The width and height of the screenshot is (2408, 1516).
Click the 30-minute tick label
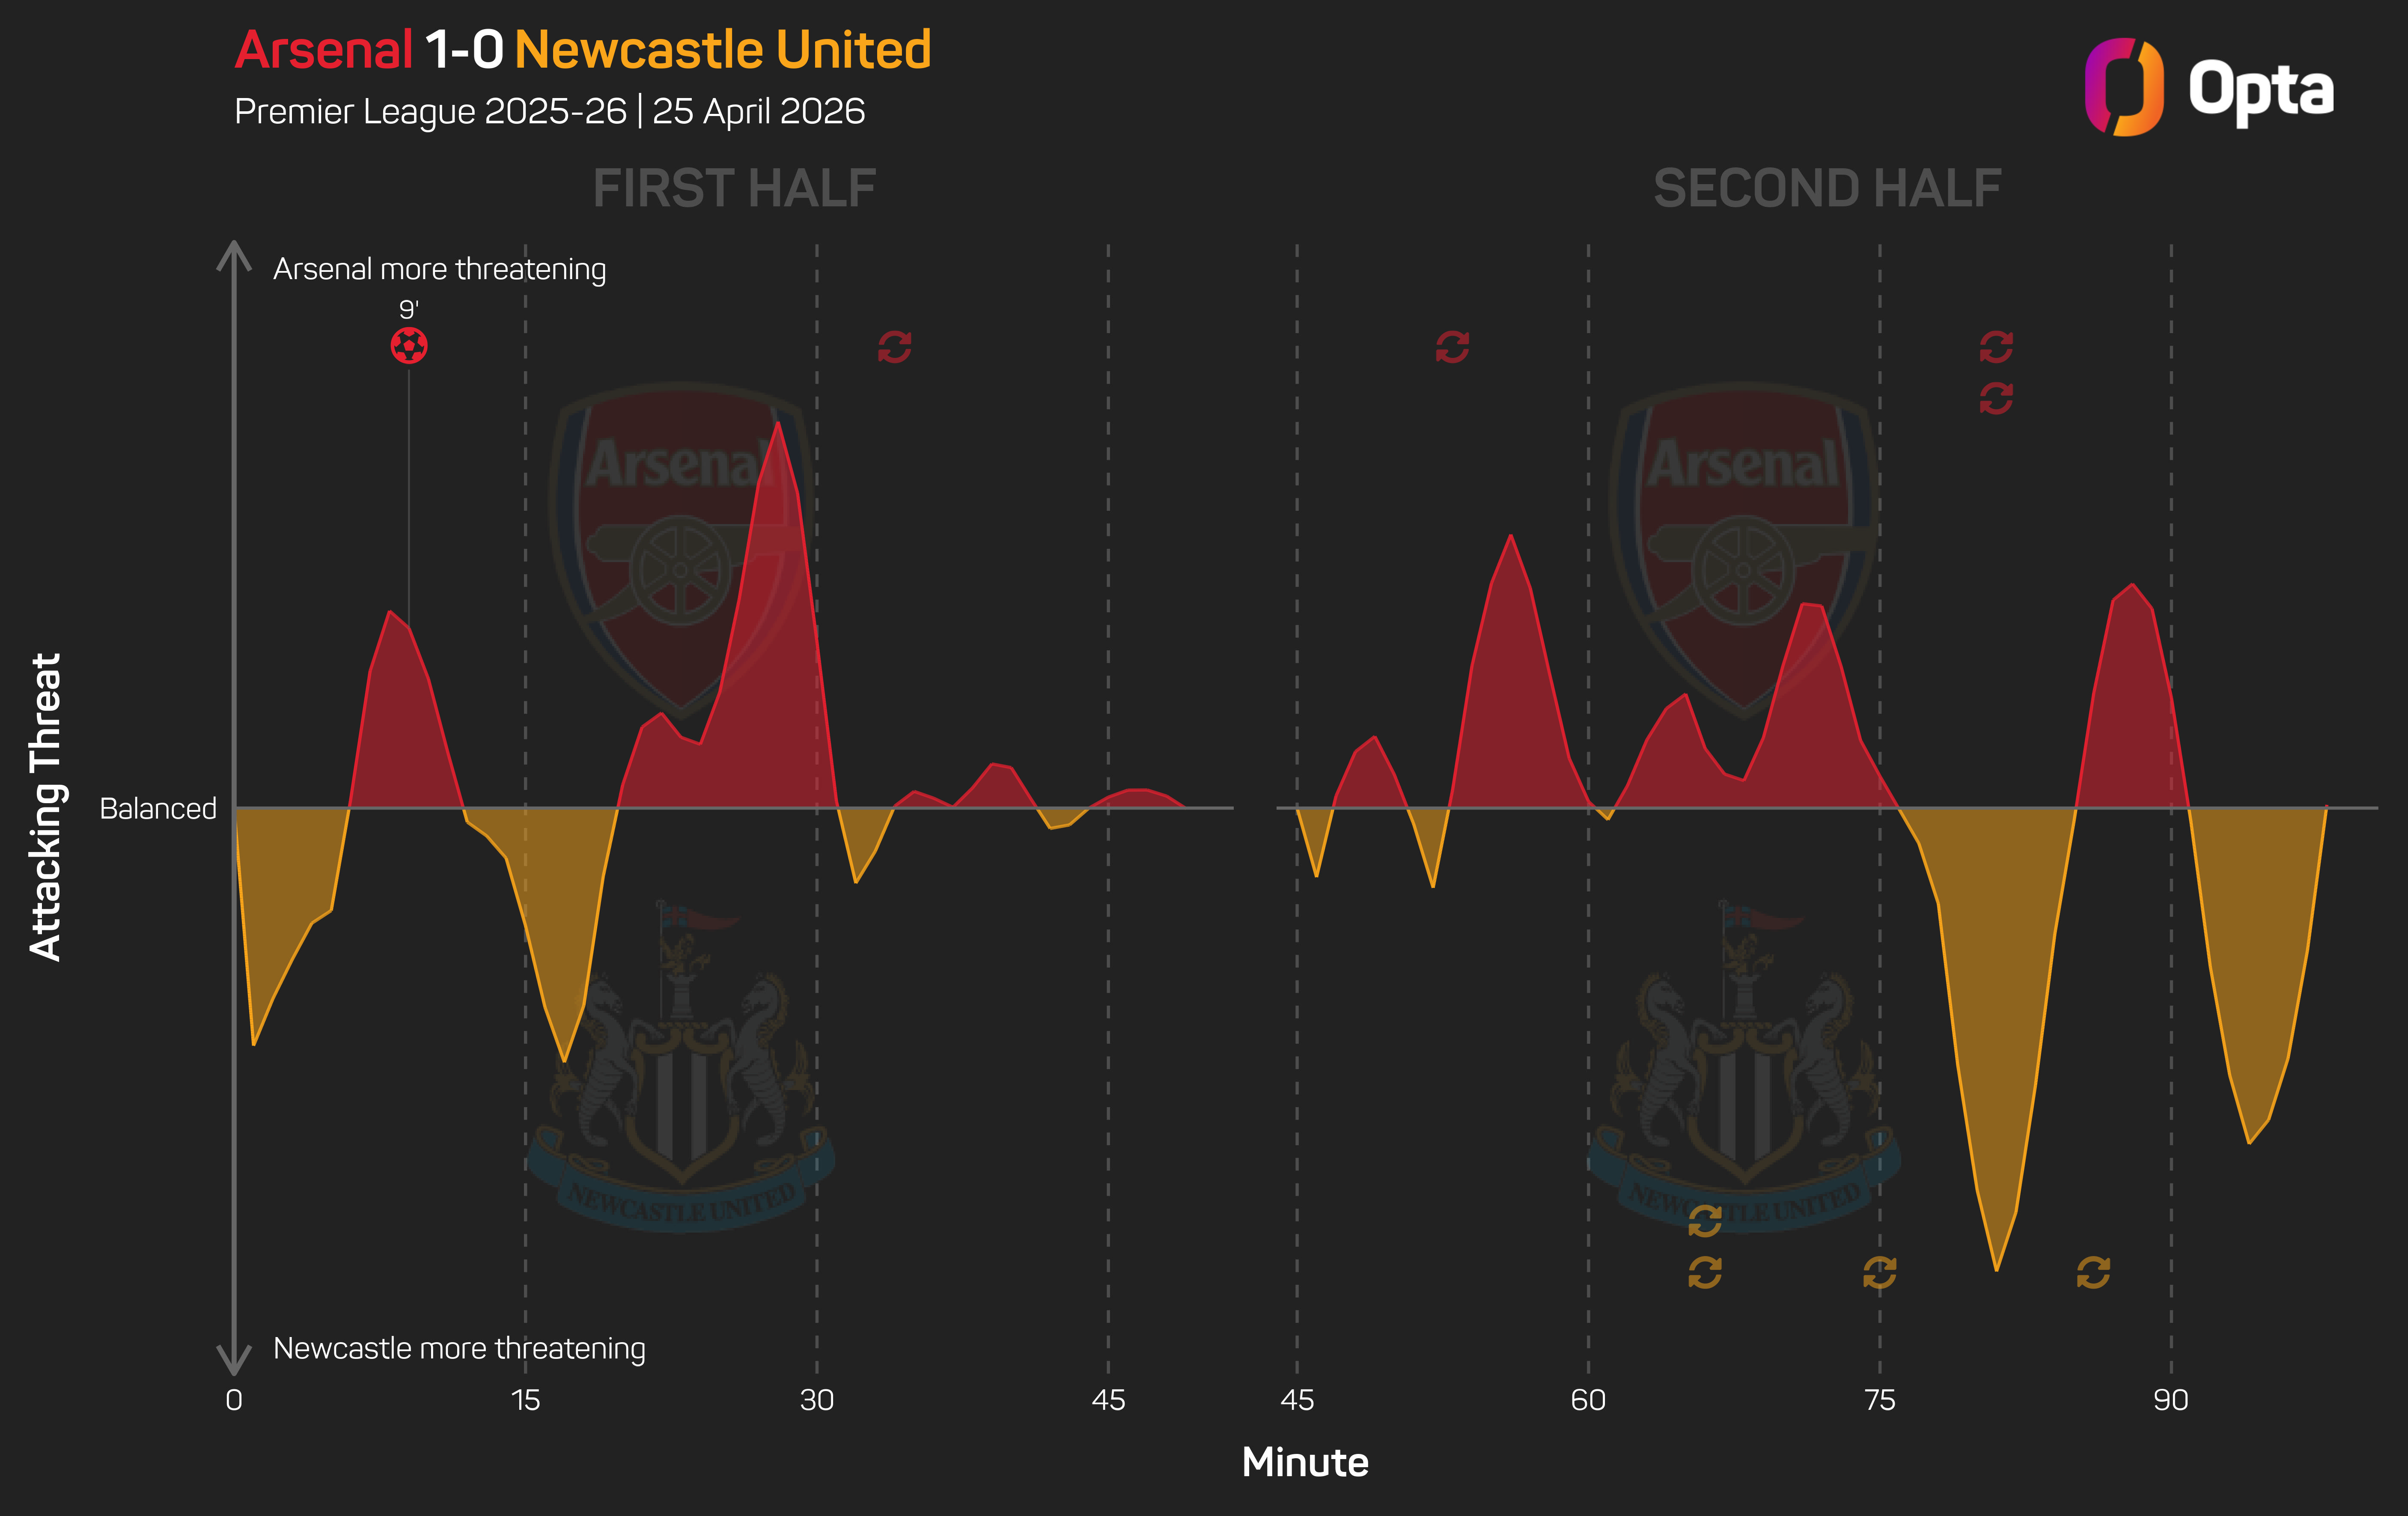pyautogui.click(x=816, y=1399)
